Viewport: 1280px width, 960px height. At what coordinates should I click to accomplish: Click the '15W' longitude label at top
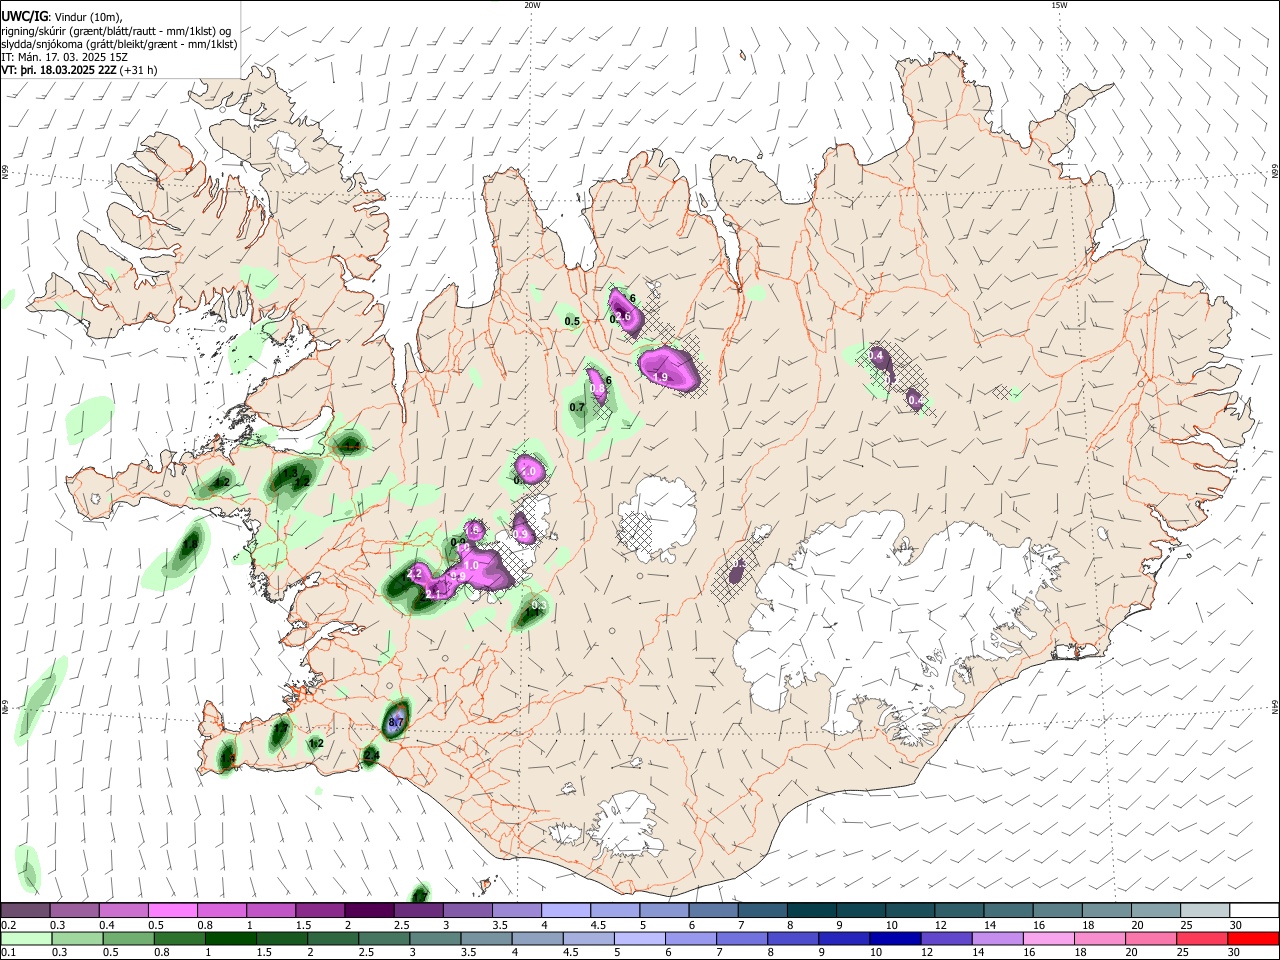[x=1059, y=5]
